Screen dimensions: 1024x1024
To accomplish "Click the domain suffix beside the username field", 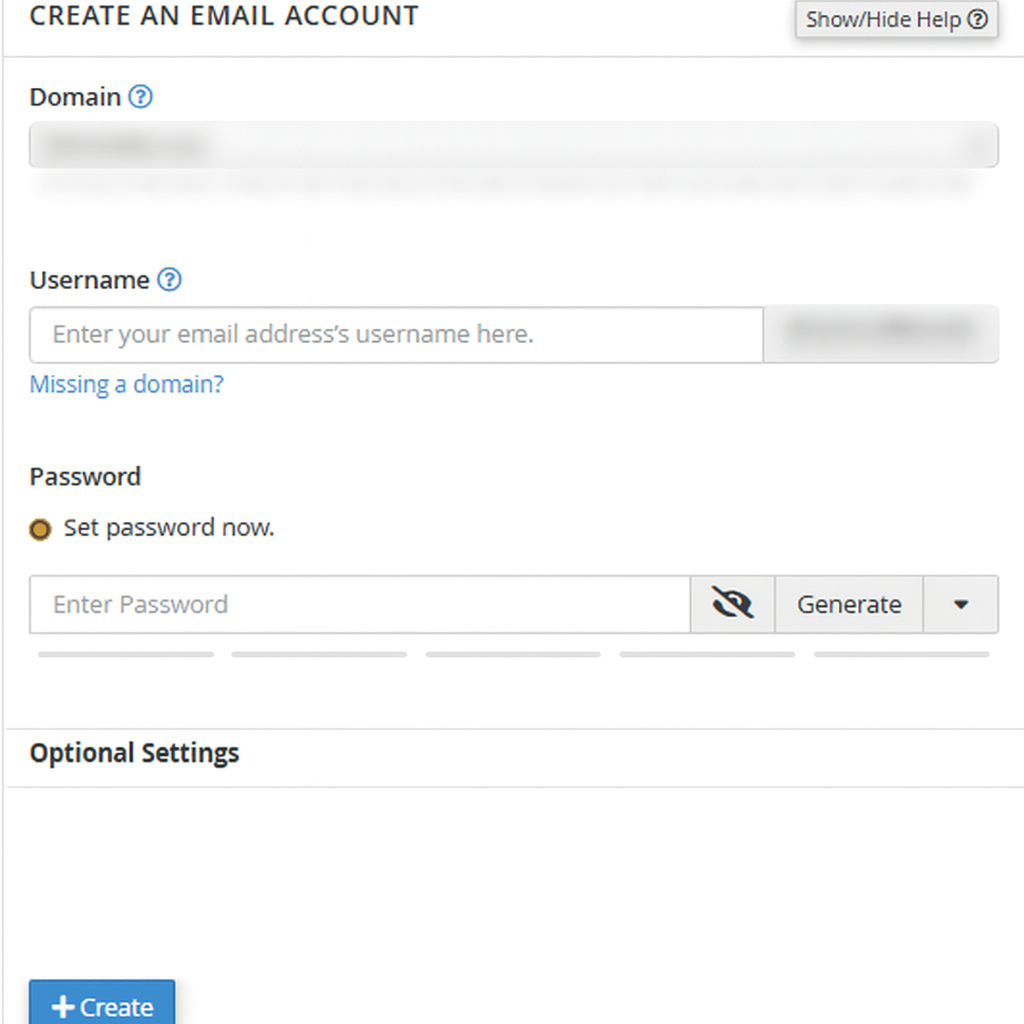I will (880, 334).
